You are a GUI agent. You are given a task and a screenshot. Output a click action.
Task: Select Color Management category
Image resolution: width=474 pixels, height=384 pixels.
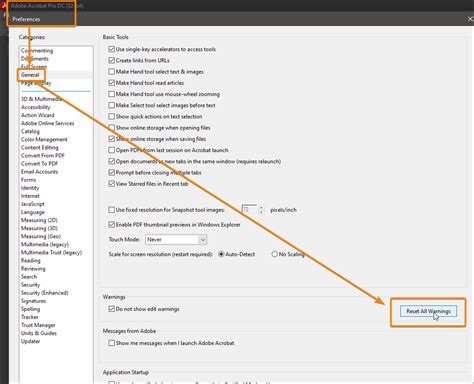click(x=44, y=139)
